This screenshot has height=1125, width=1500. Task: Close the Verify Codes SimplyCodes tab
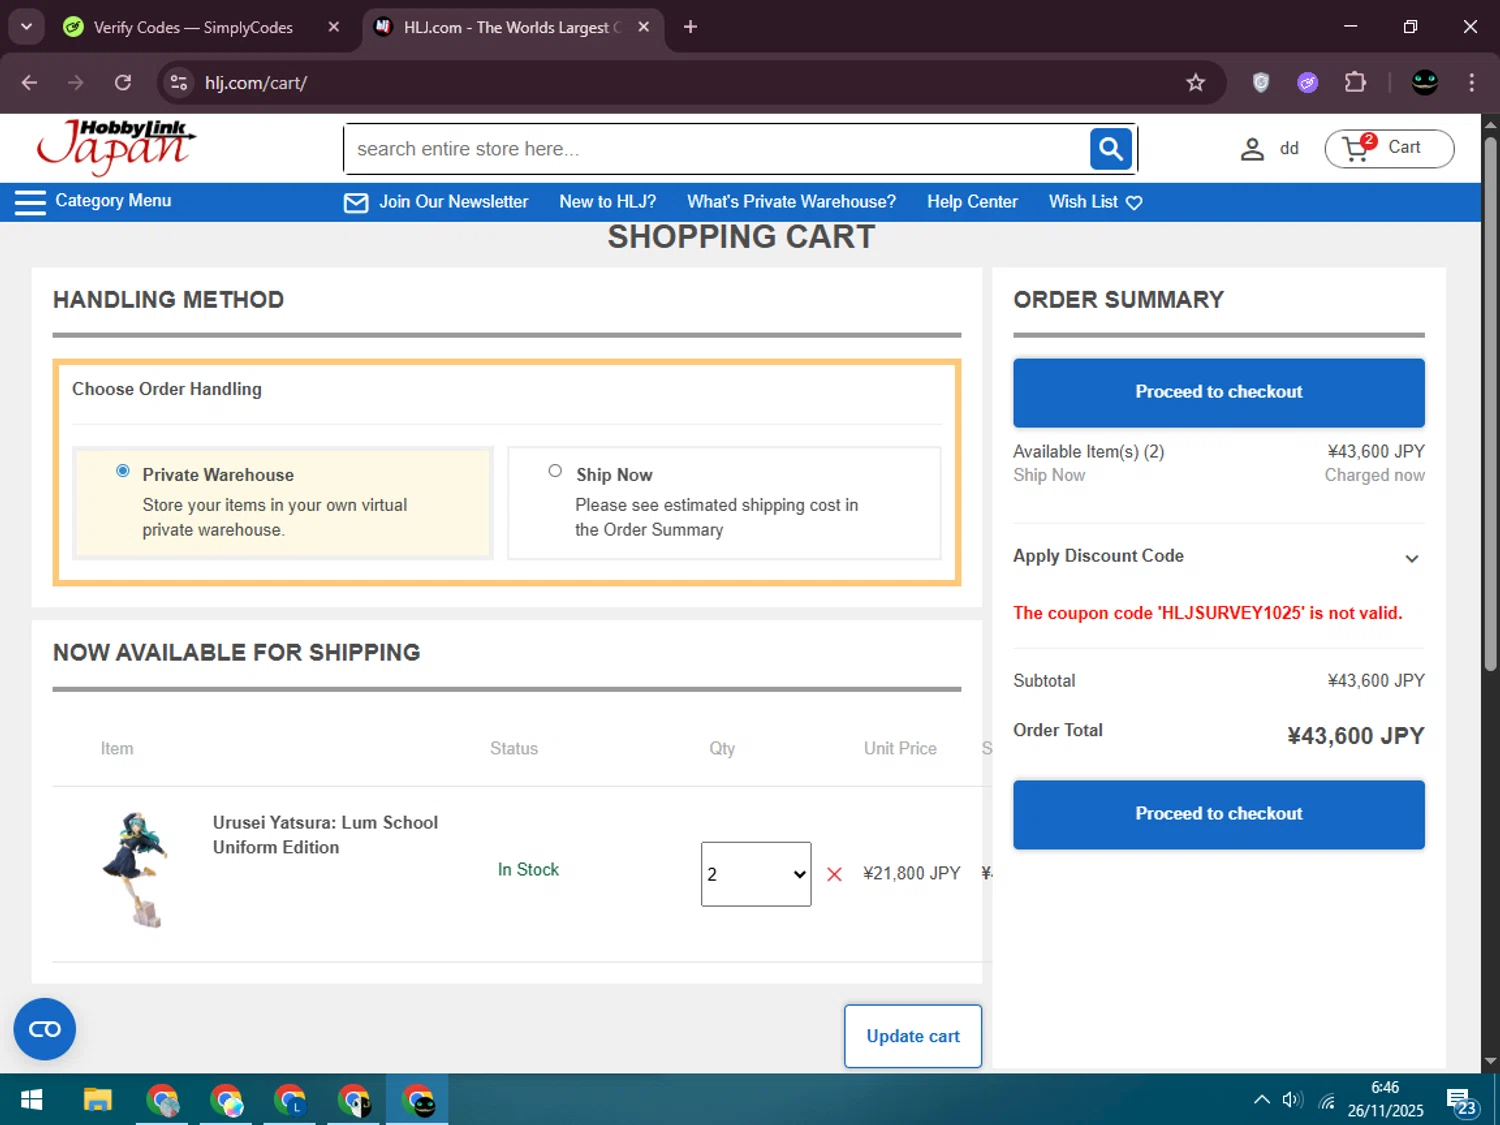(x=334, y=27)
